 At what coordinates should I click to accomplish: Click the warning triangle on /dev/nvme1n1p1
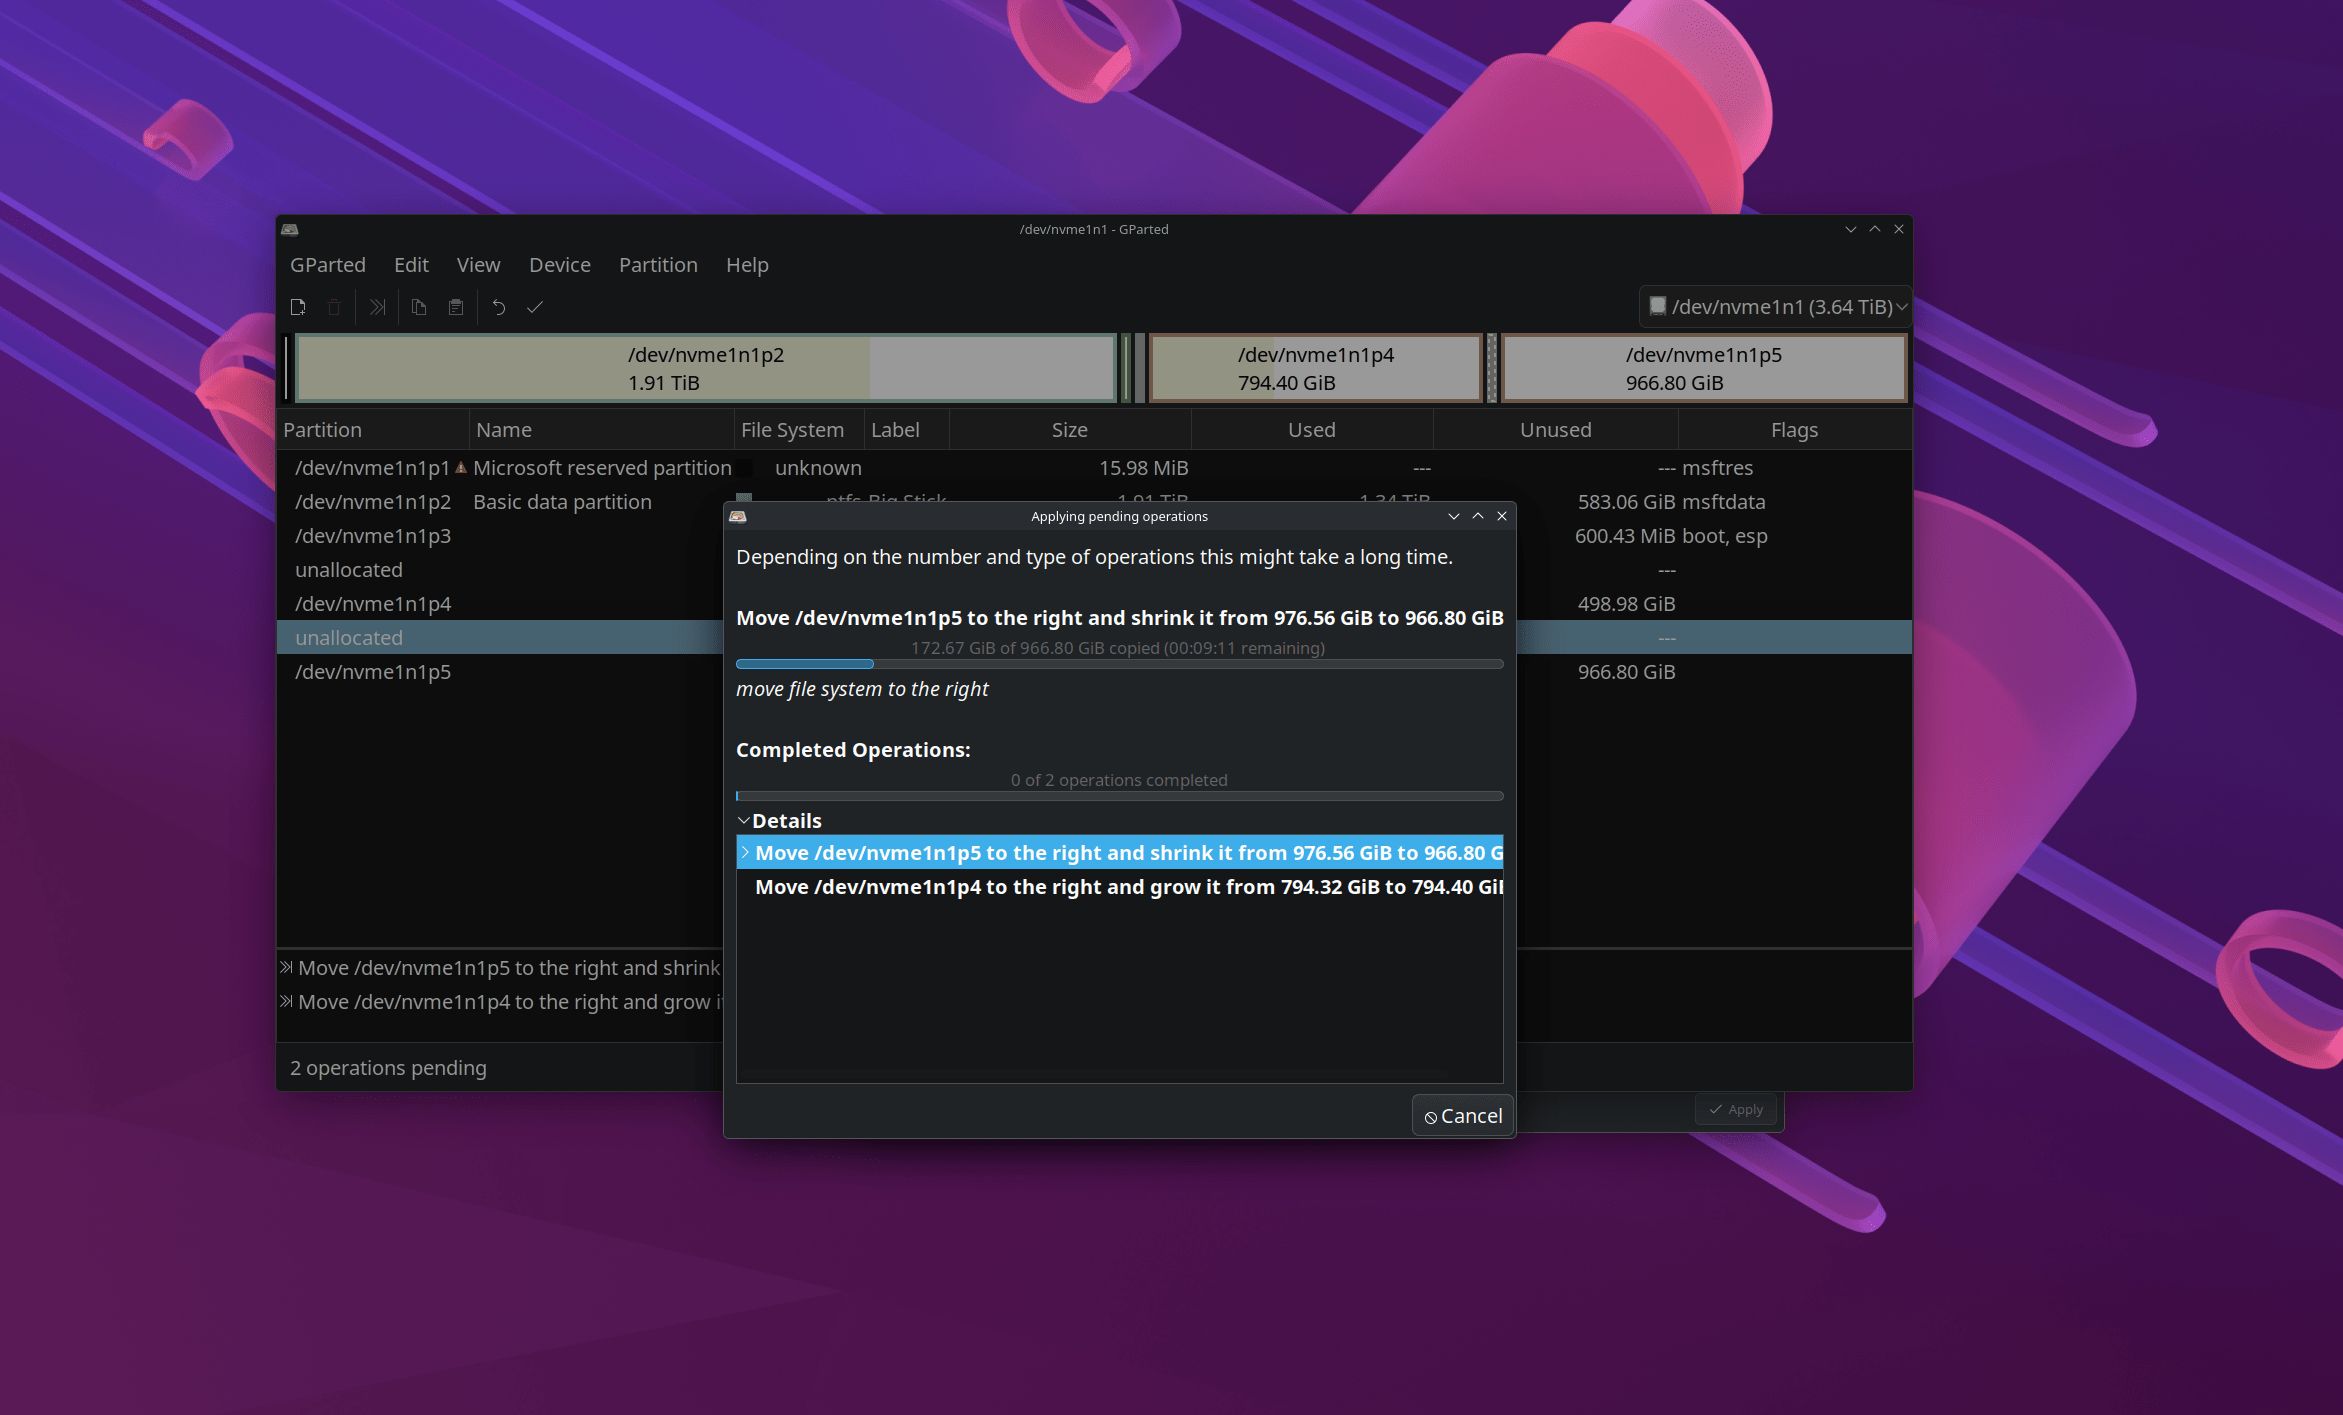461,467
